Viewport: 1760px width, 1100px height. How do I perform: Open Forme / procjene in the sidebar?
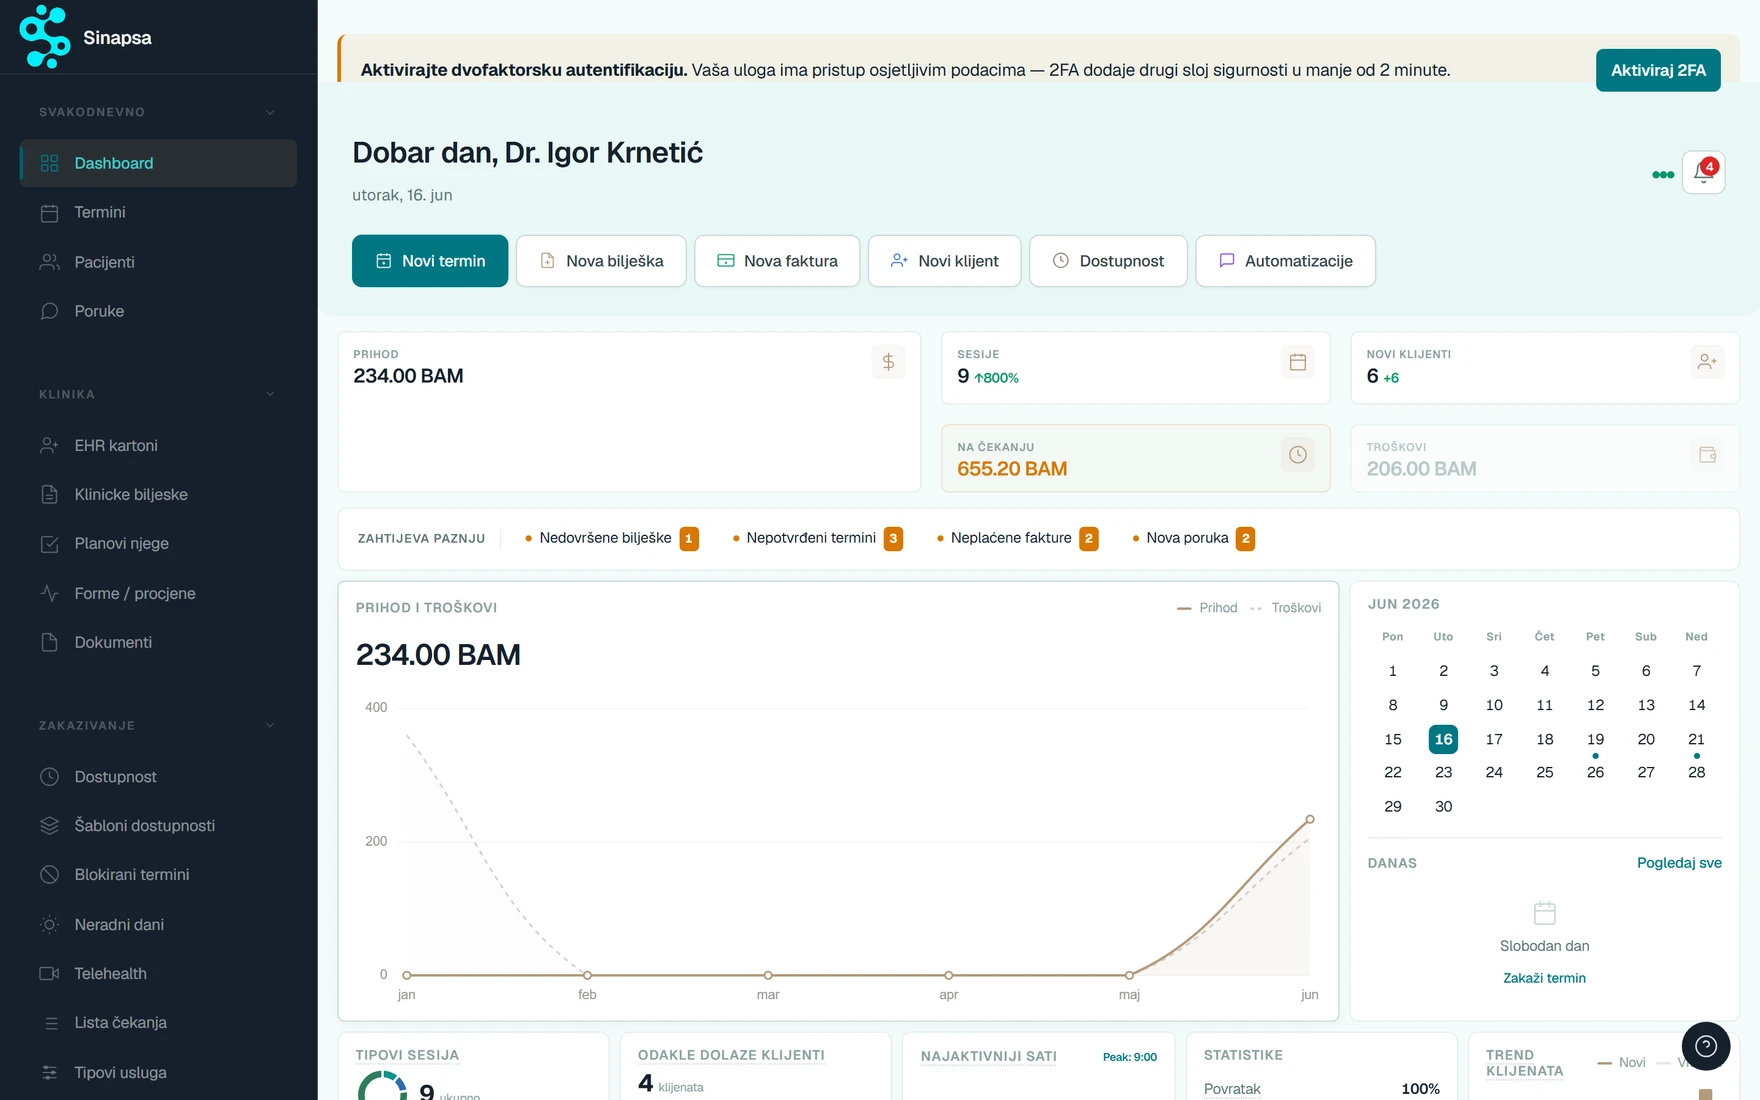pos(158,593)
